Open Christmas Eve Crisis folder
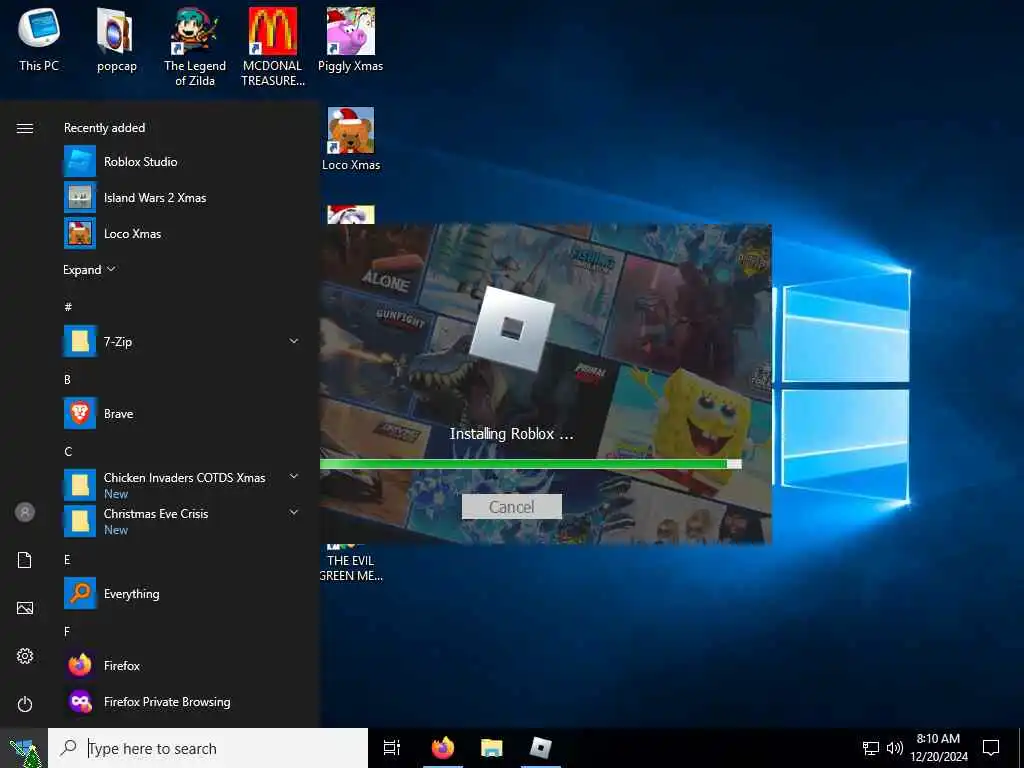Screen dimensions: 1024x768 point(182,521)
